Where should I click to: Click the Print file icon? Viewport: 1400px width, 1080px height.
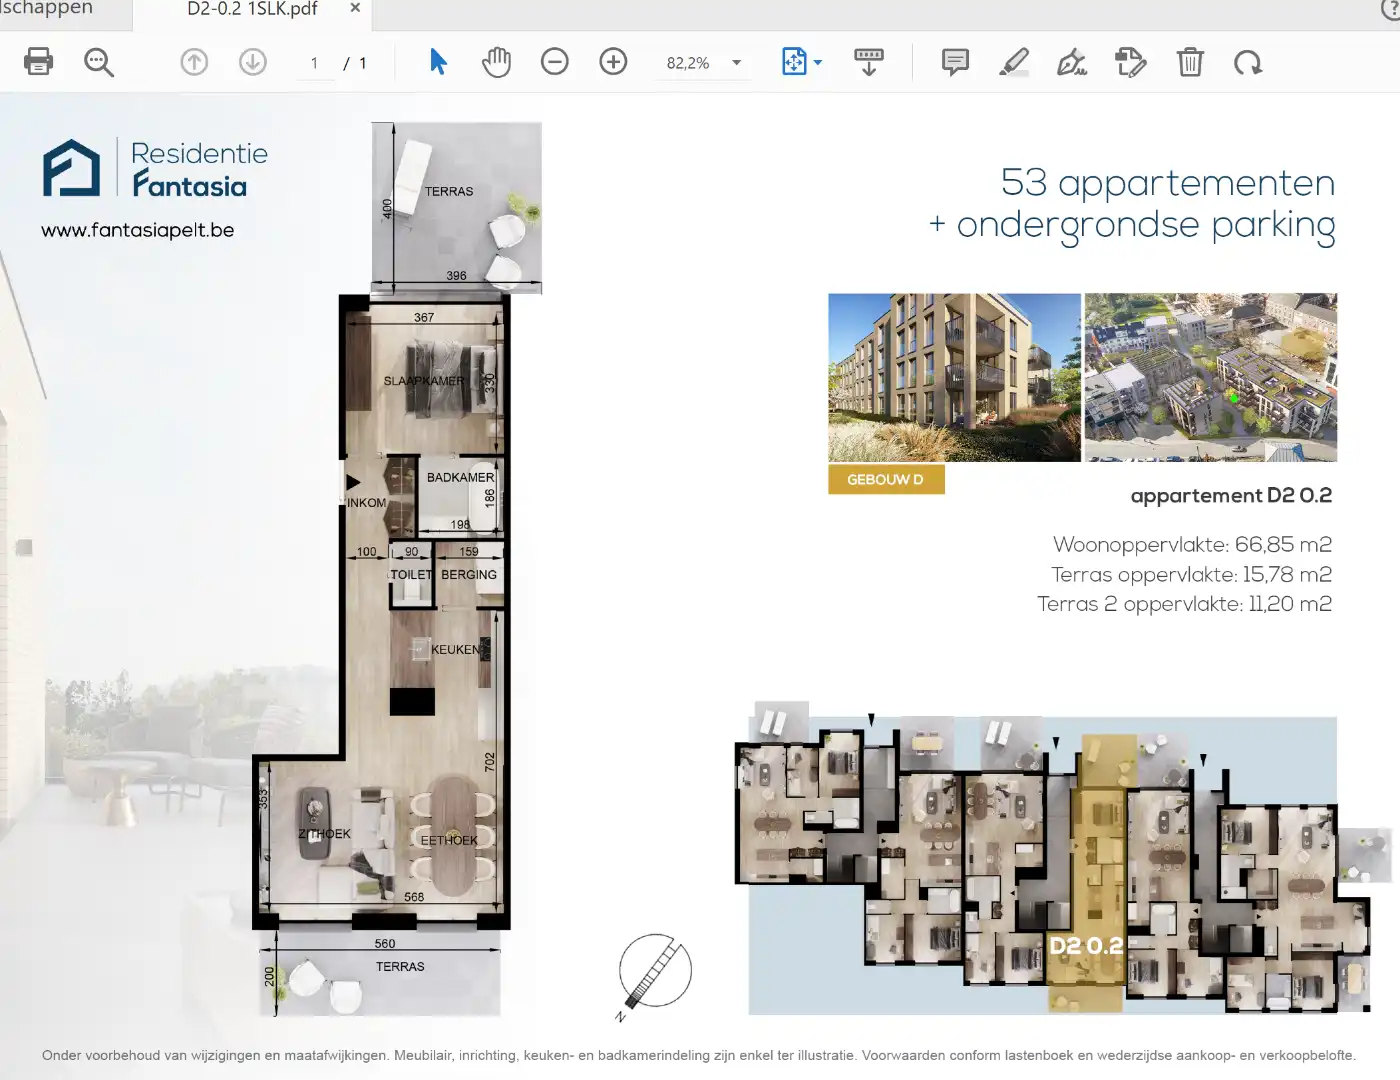tap(38, 62)
